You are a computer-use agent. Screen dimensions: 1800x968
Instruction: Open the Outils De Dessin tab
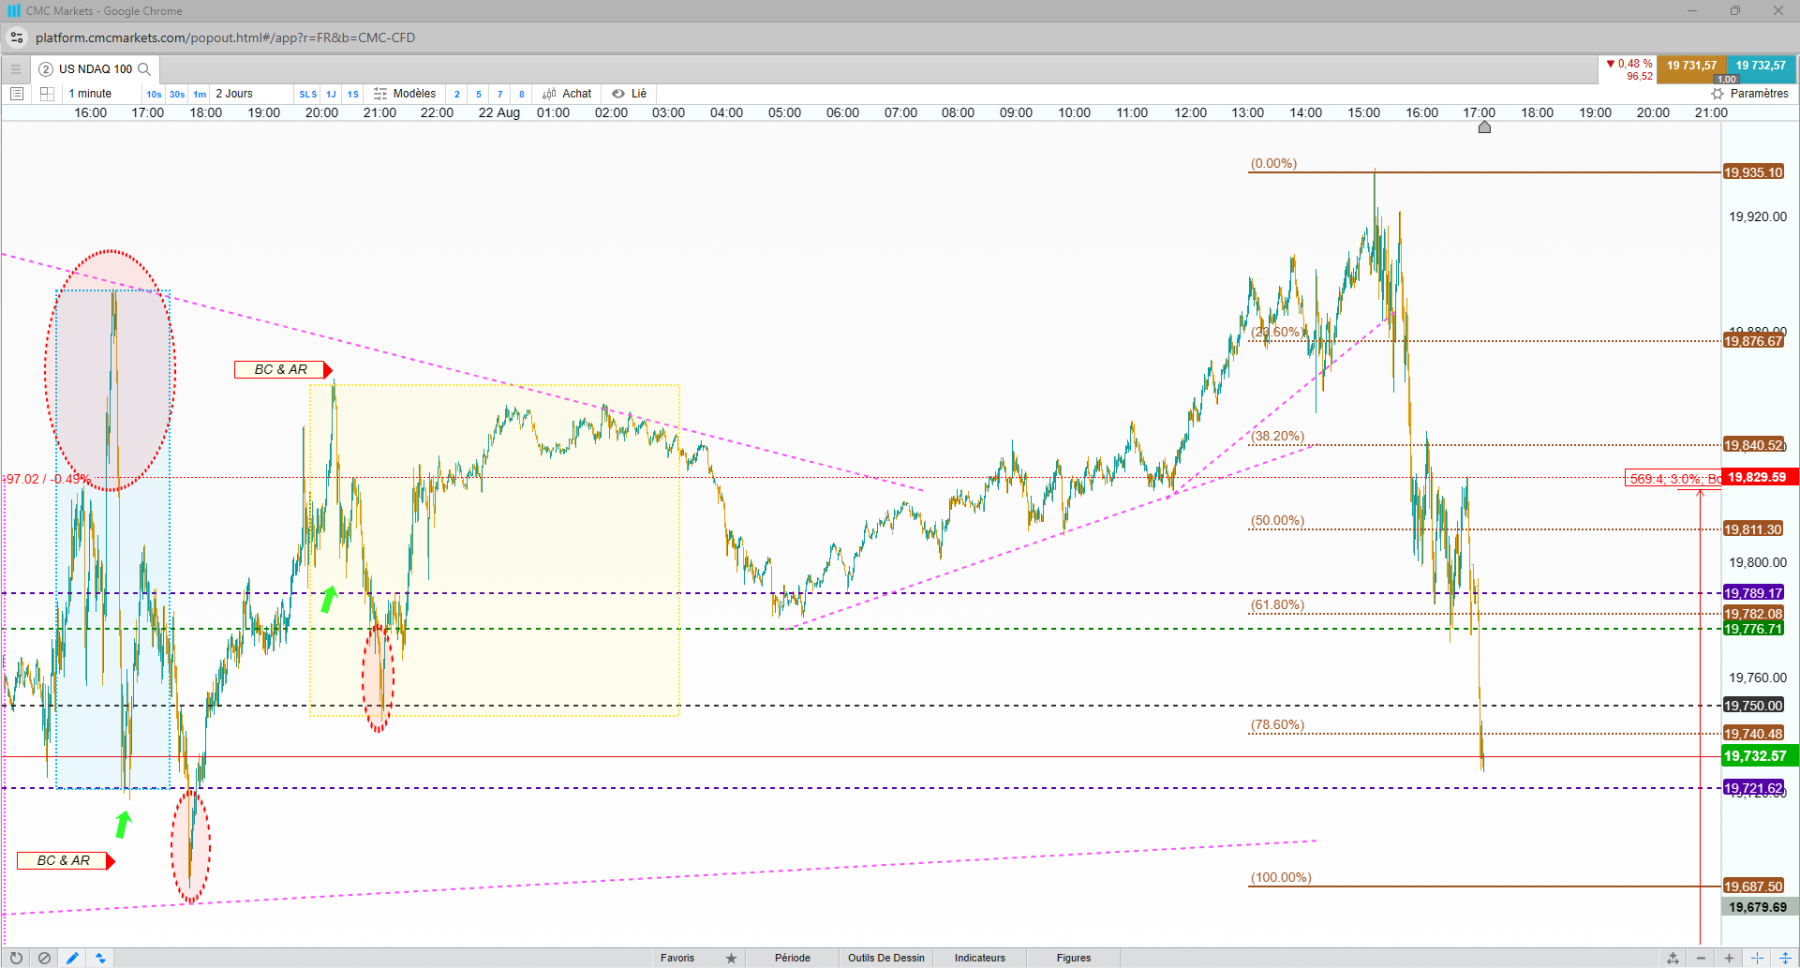(x=886, y=958)
